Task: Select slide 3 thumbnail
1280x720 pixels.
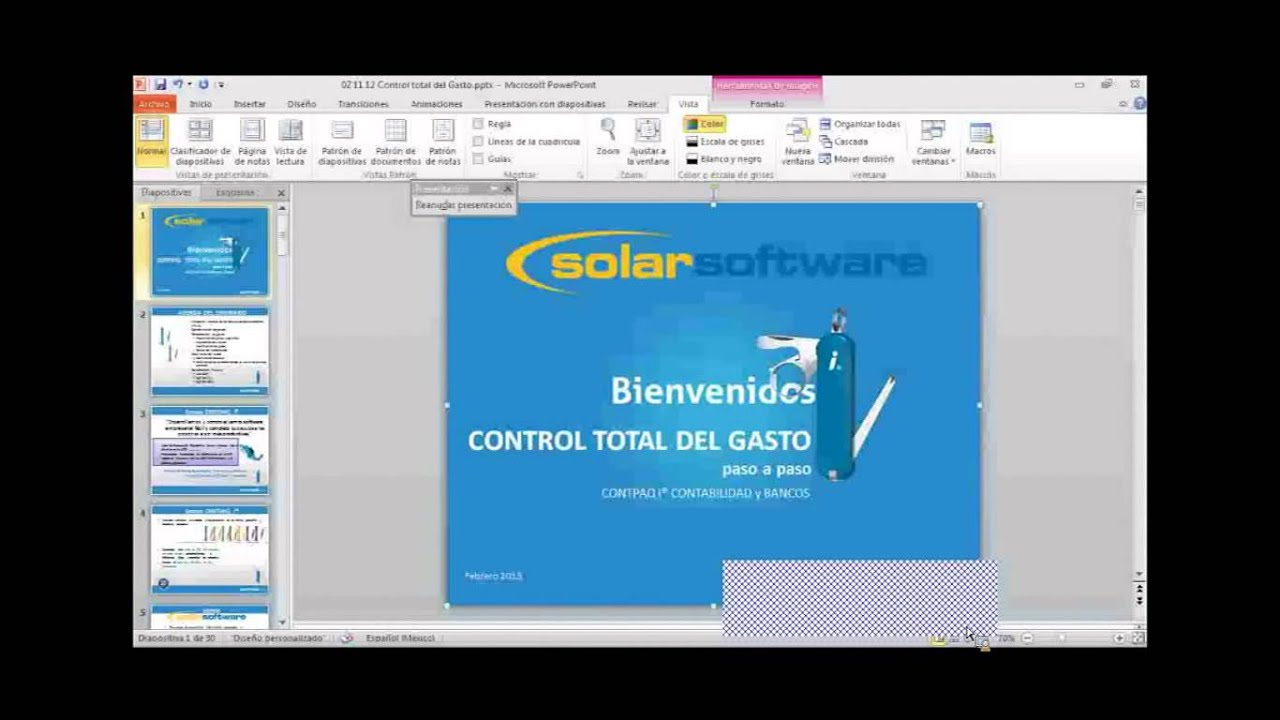Action: (210, 450)
